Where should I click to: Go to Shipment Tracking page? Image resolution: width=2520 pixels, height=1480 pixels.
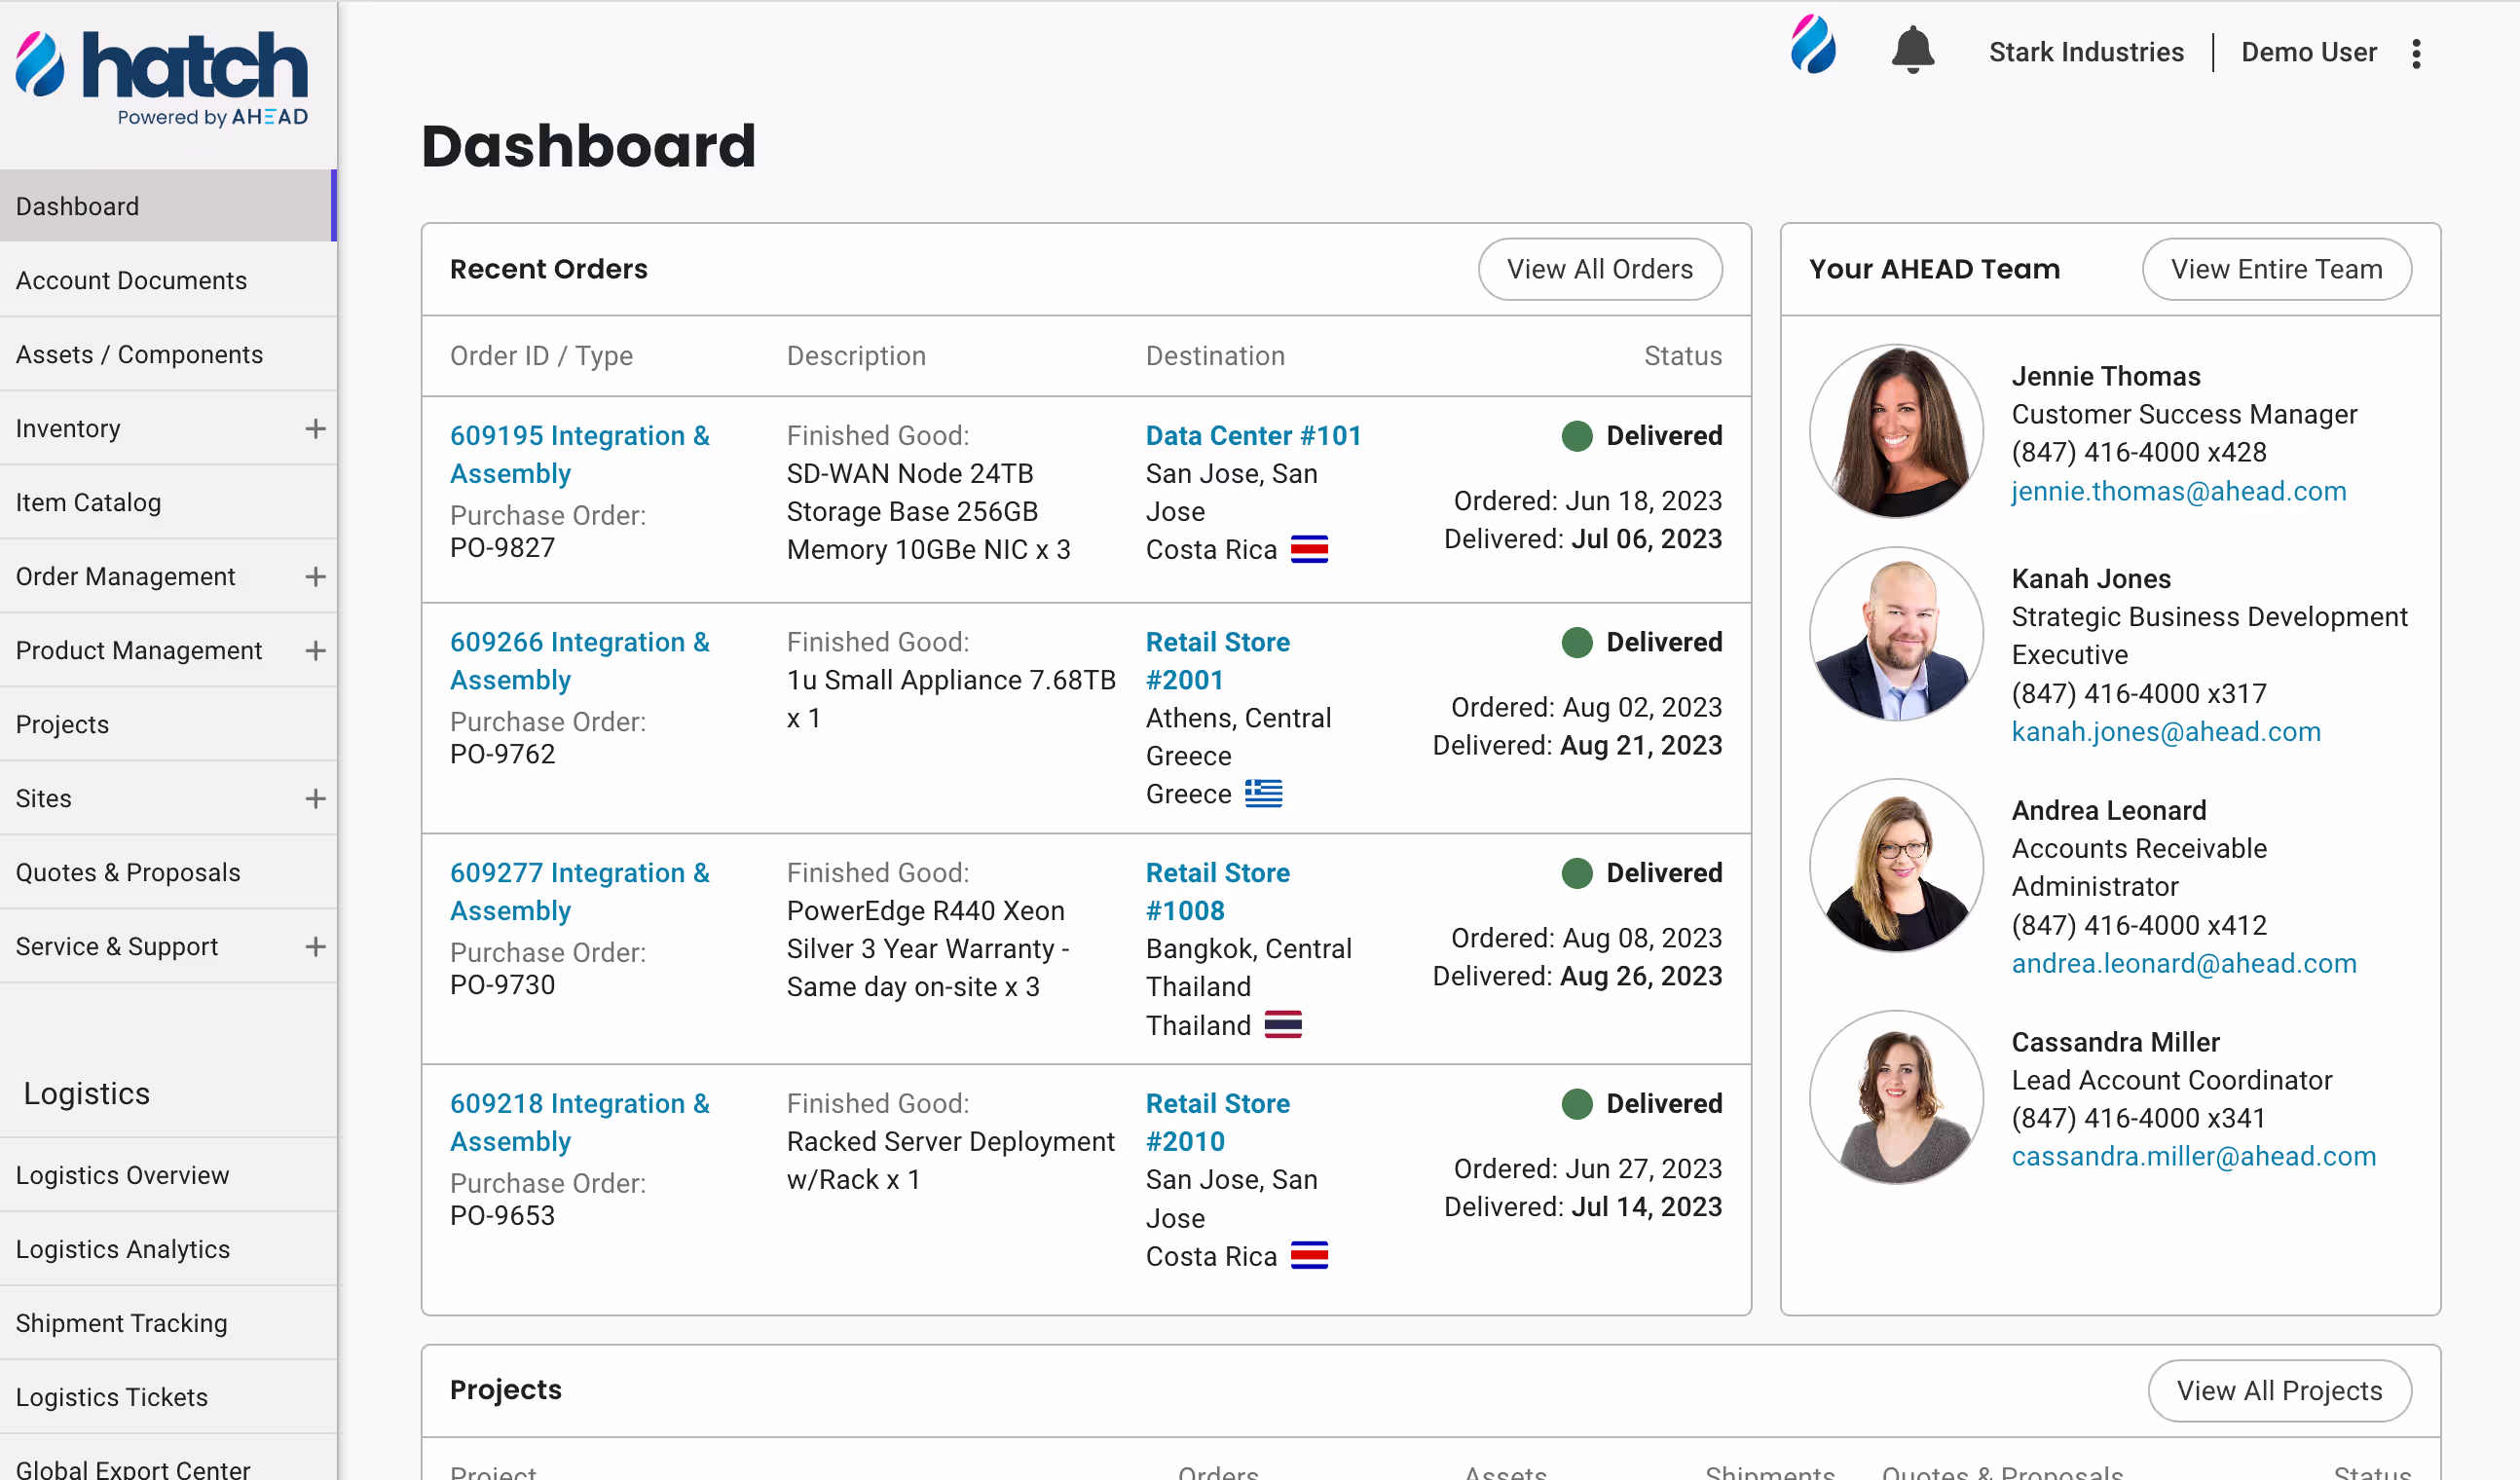click(121, 1323)
